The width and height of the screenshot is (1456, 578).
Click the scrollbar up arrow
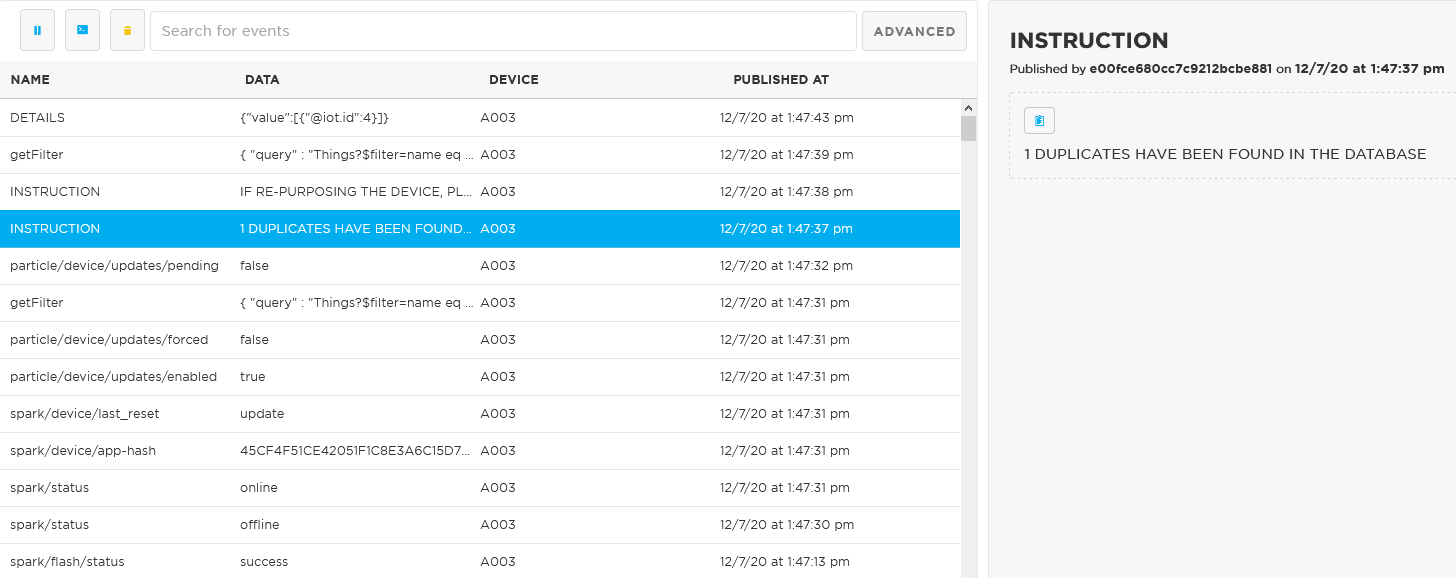pos(968,107)
